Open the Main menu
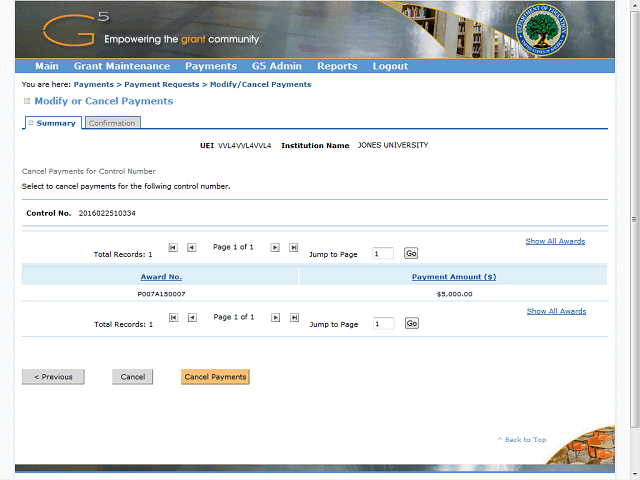 47,66
